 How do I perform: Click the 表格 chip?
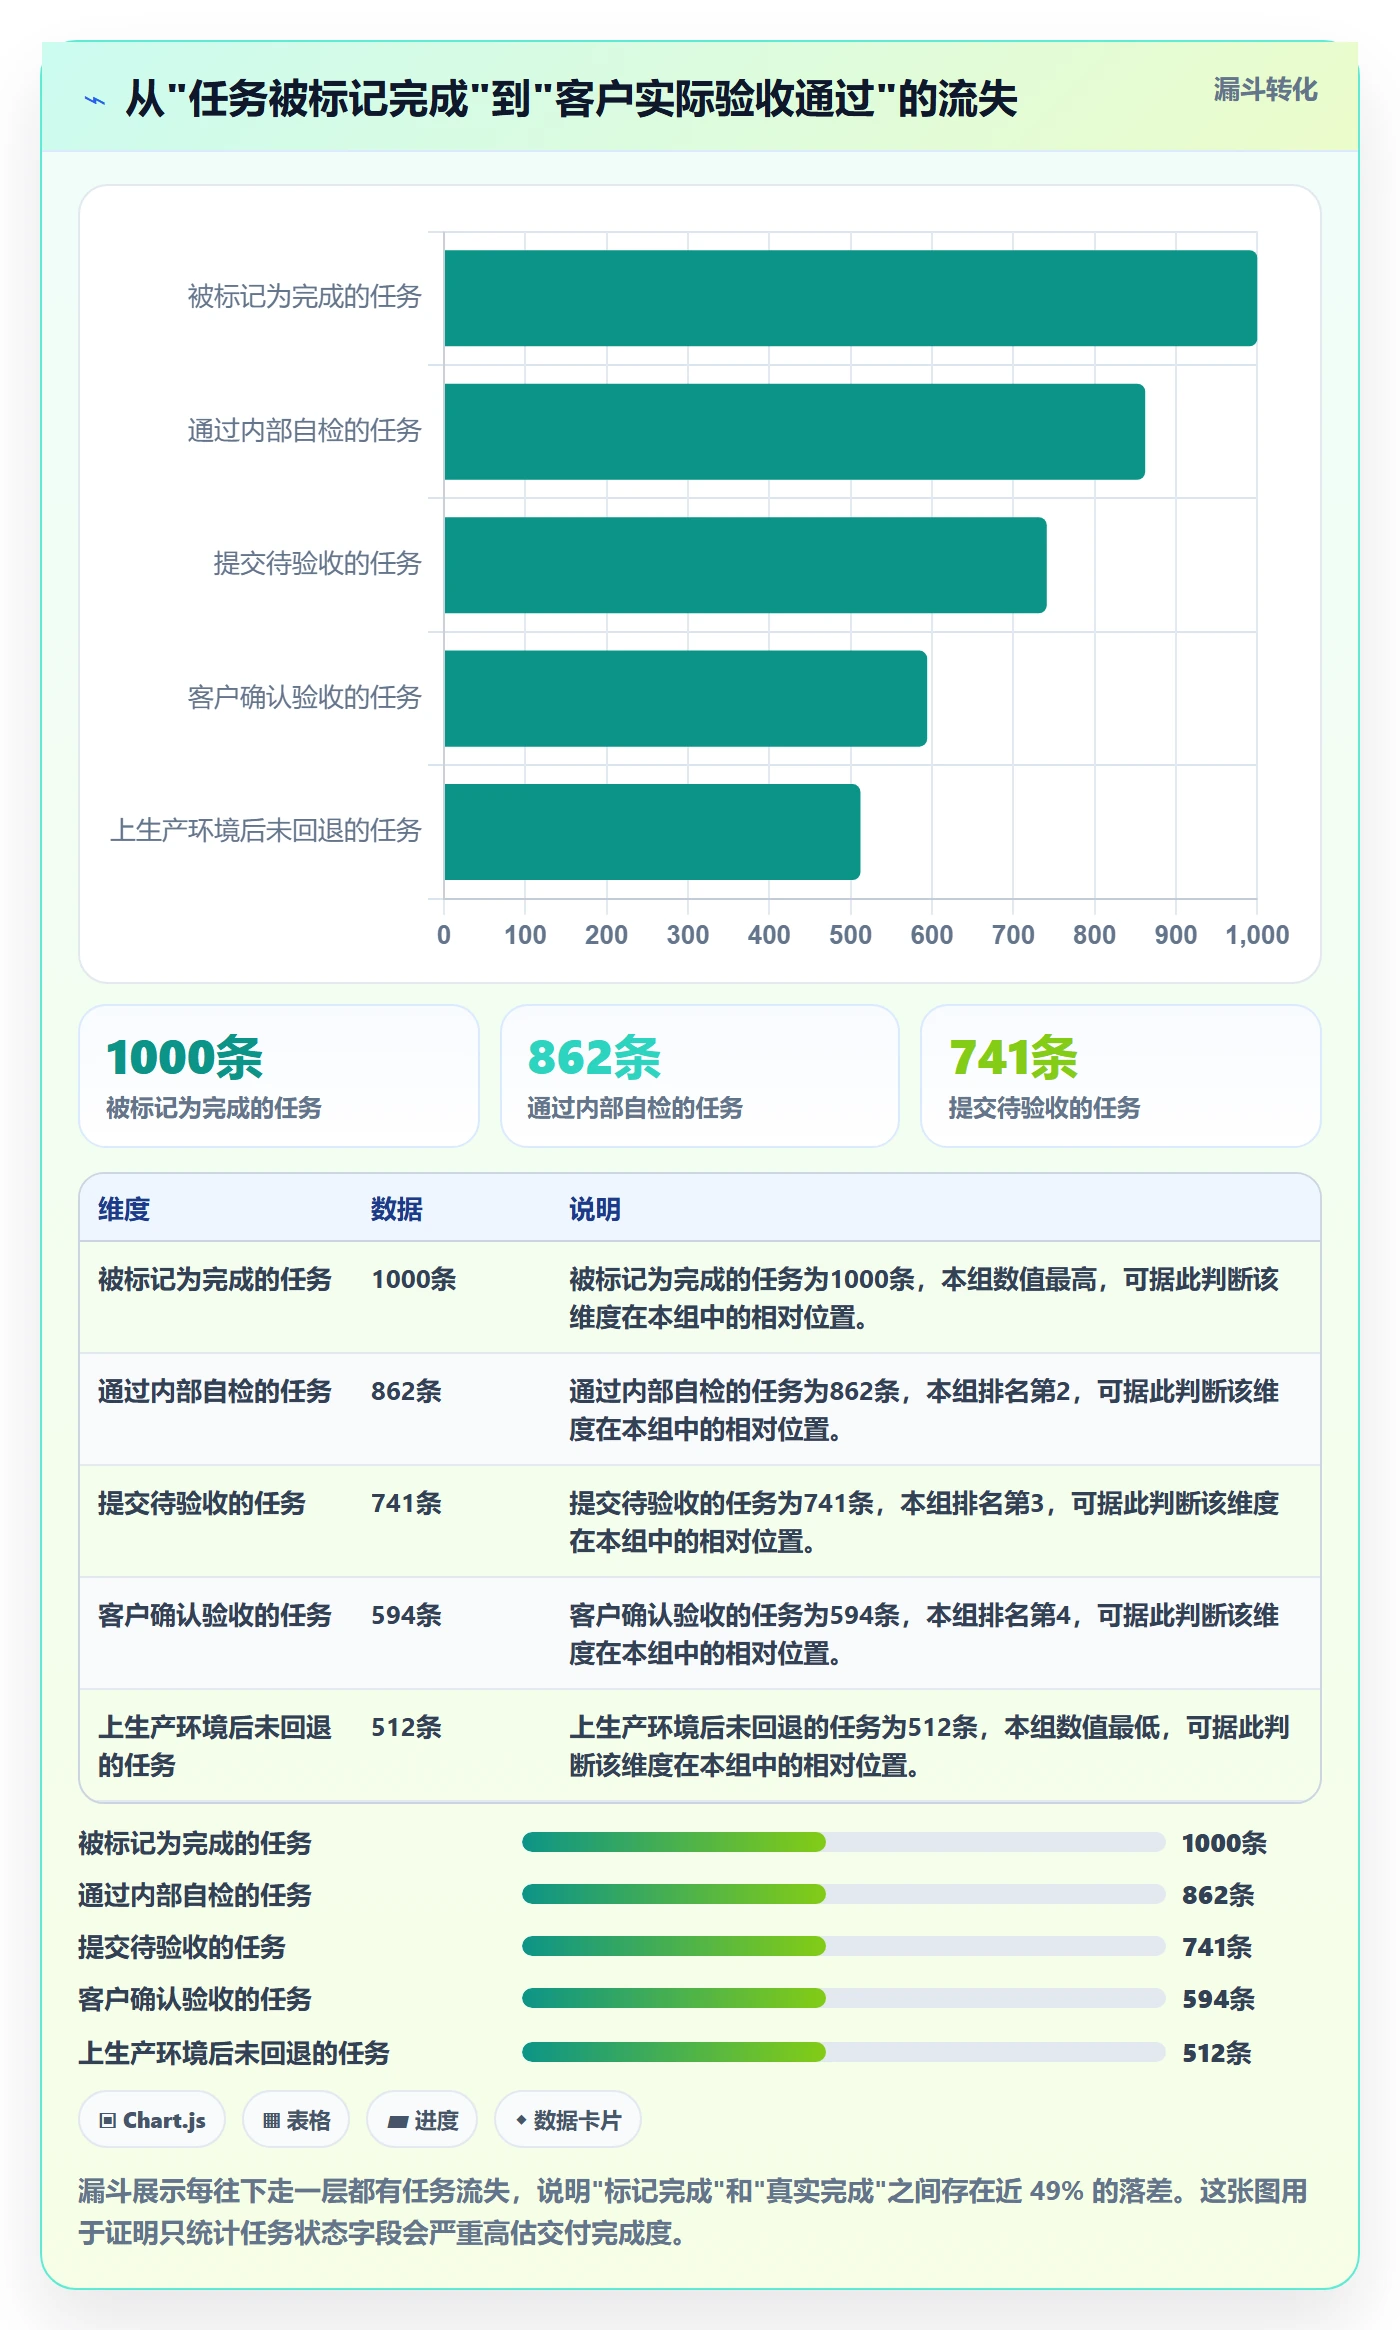[296, 2119]
